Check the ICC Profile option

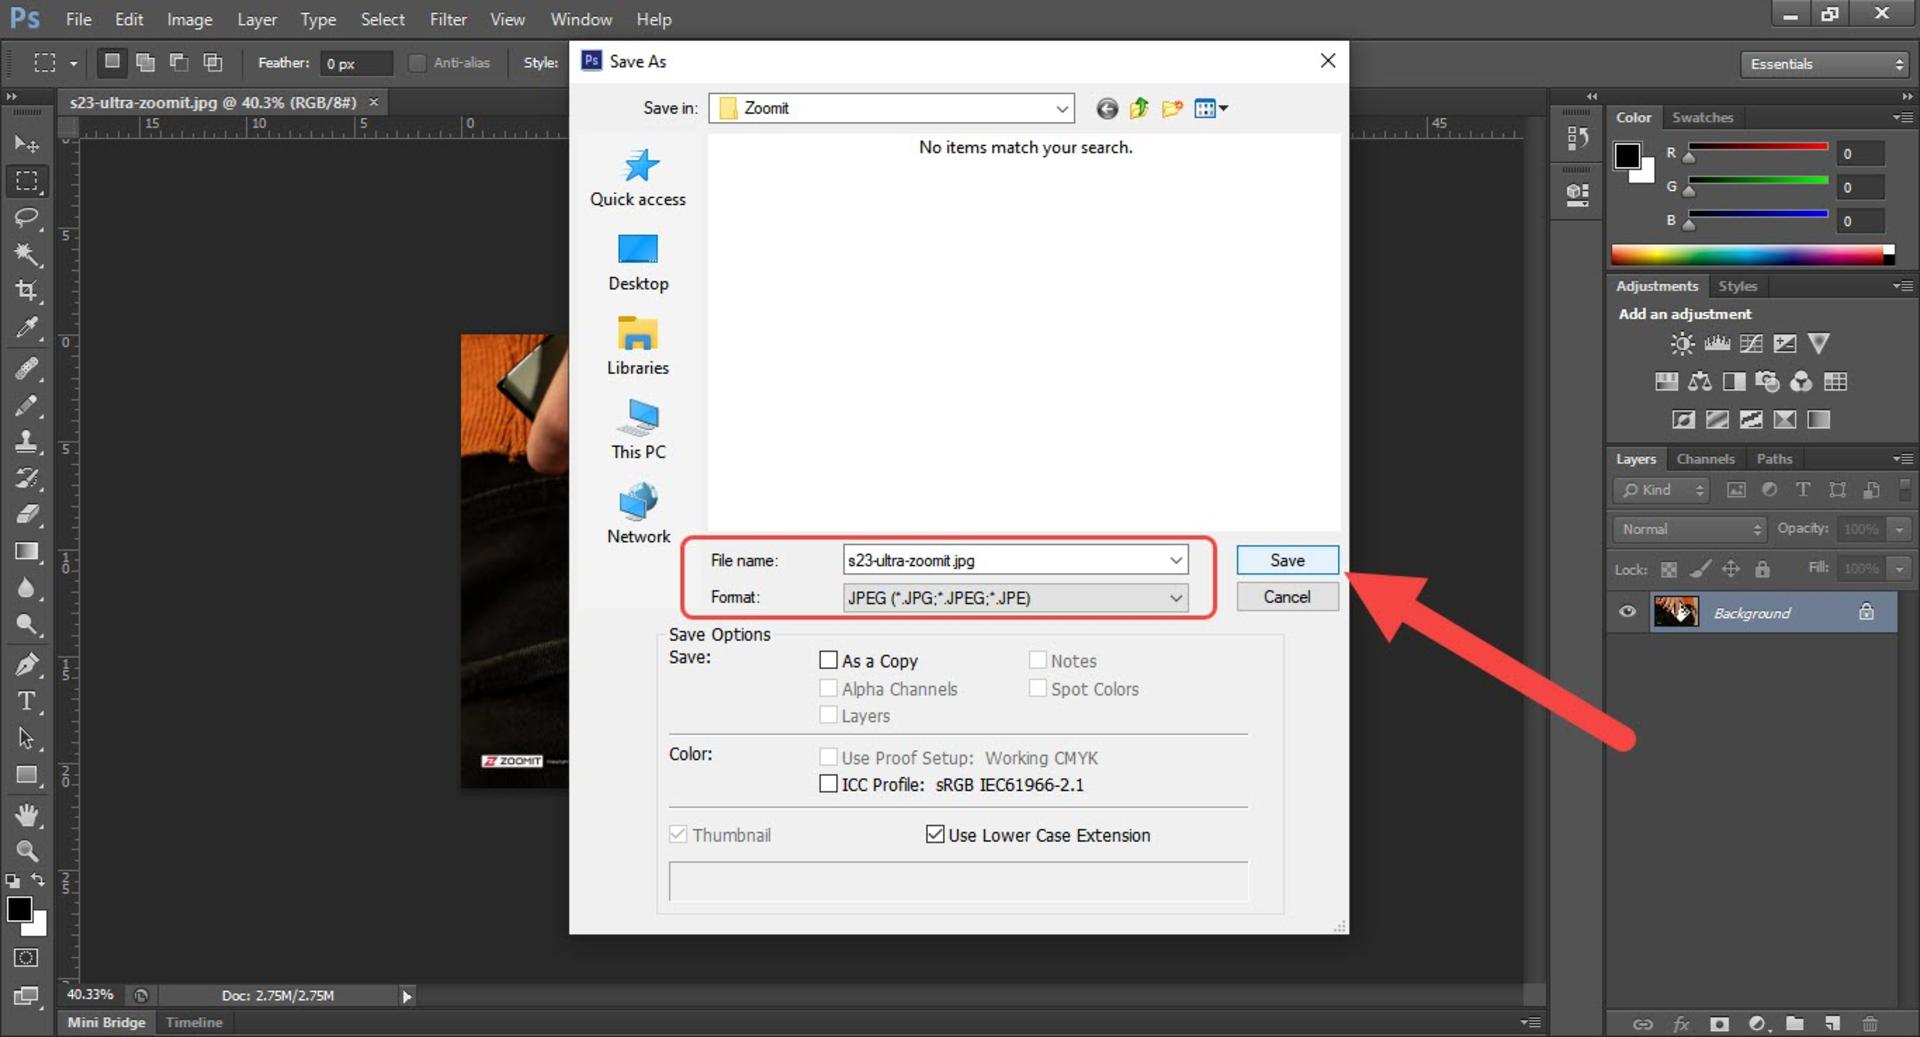point(828,784)
